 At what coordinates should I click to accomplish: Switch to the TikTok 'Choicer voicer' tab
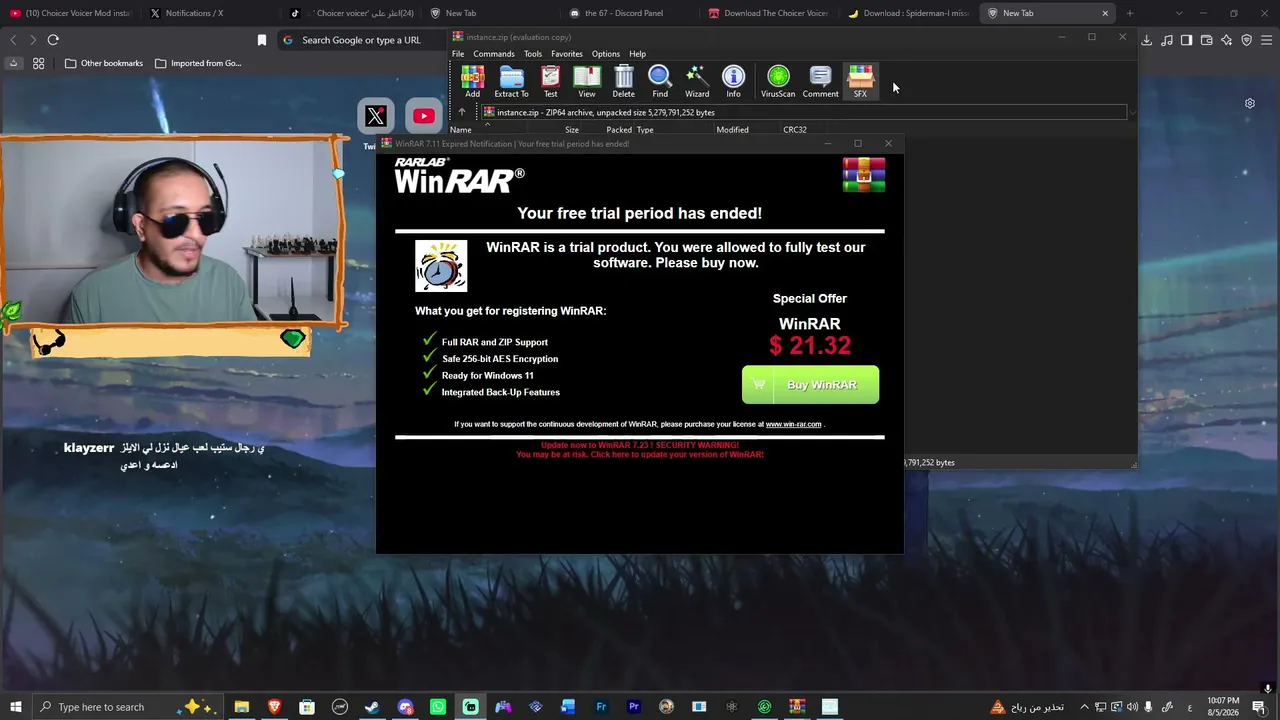[x=350, y=13]
